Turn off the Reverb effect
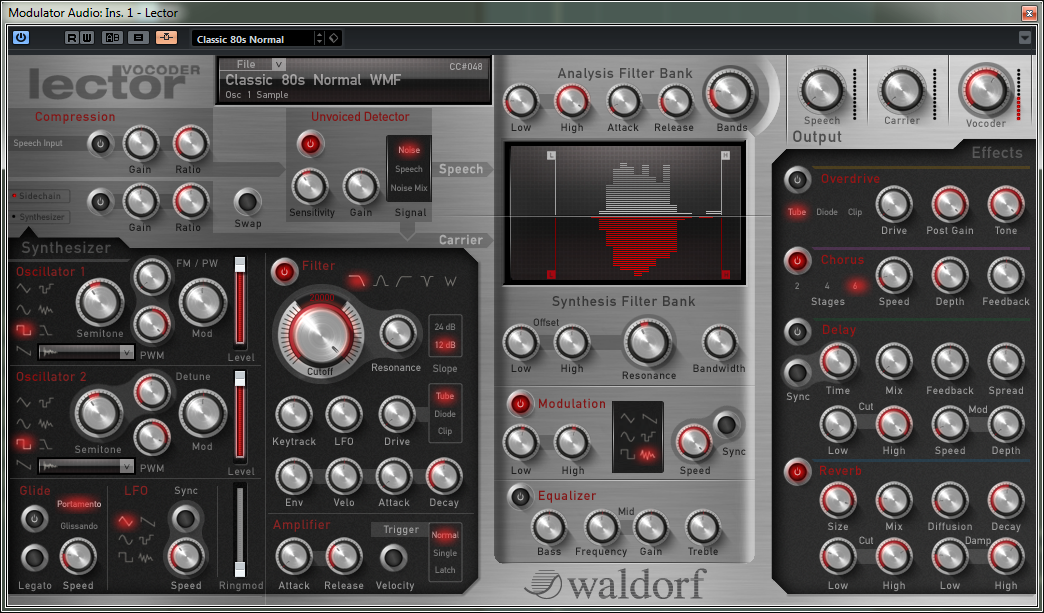The image size is (1044, 613). coord(797,471)
